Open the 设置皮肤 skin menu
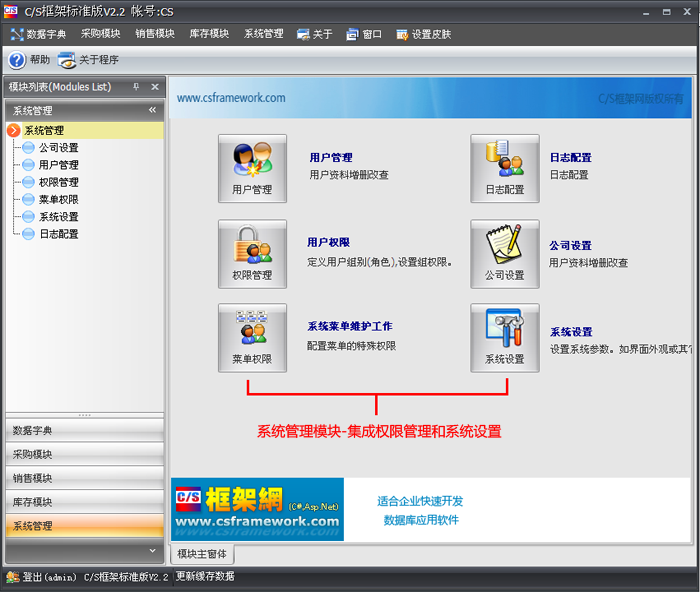 point(423,34)
